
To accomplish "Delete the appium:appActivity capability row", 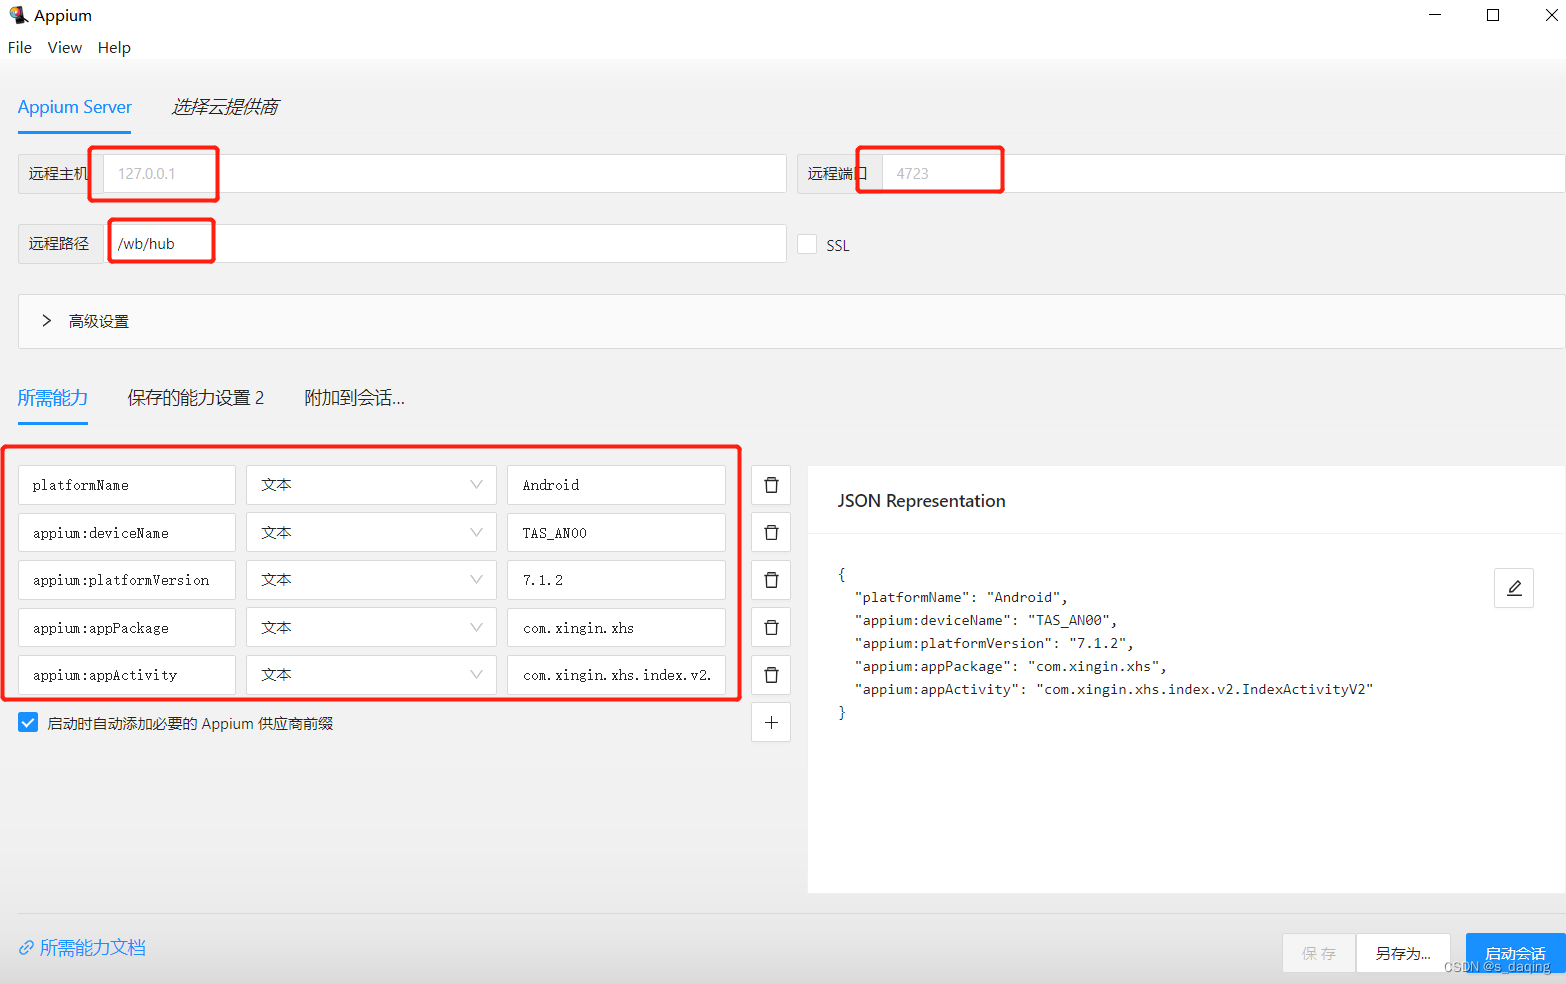I will coord(771,675).
